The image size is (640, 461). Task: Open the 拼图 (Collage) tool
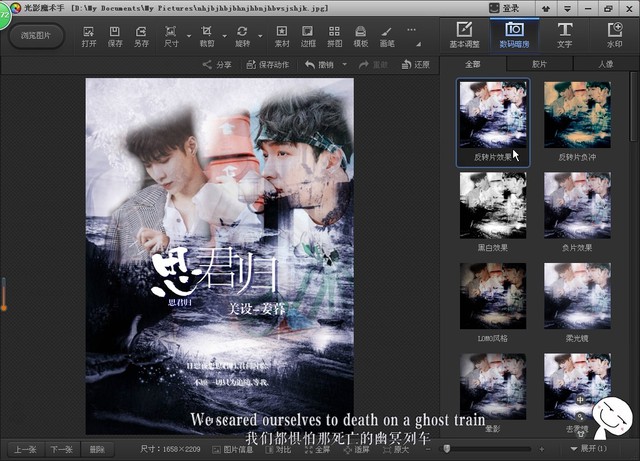[x=334, y=36]
